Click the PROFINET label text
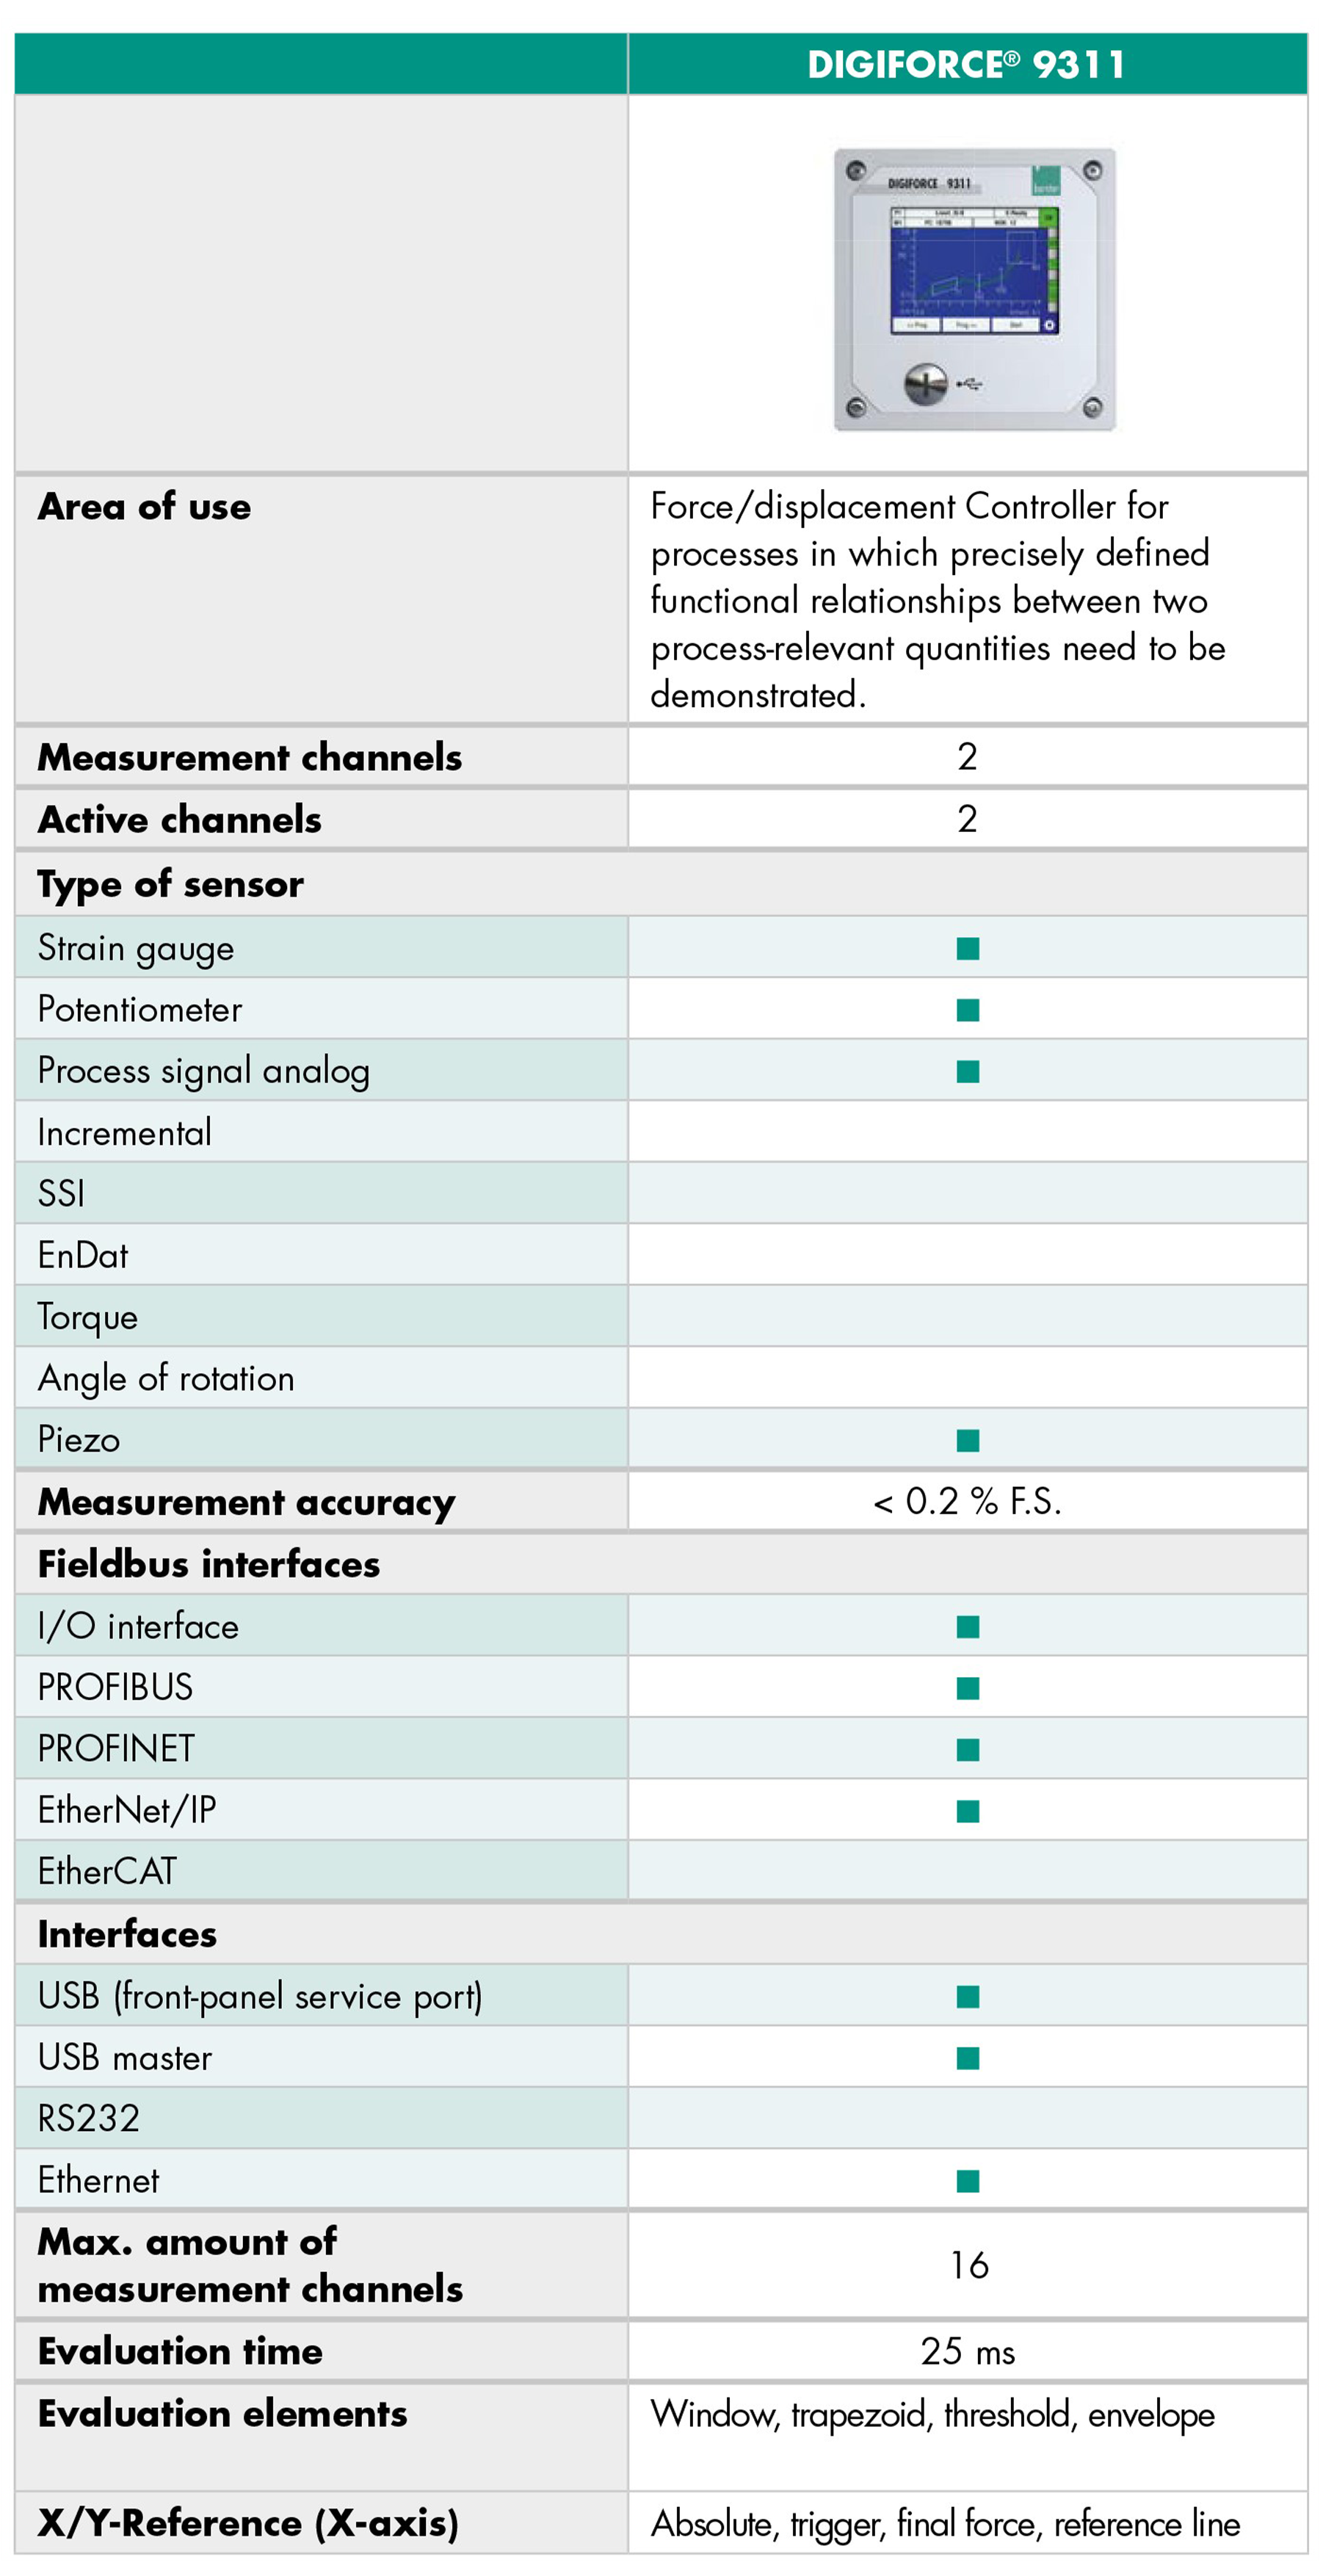This screenshot has width=1323, height=2576. point(116,1749)
